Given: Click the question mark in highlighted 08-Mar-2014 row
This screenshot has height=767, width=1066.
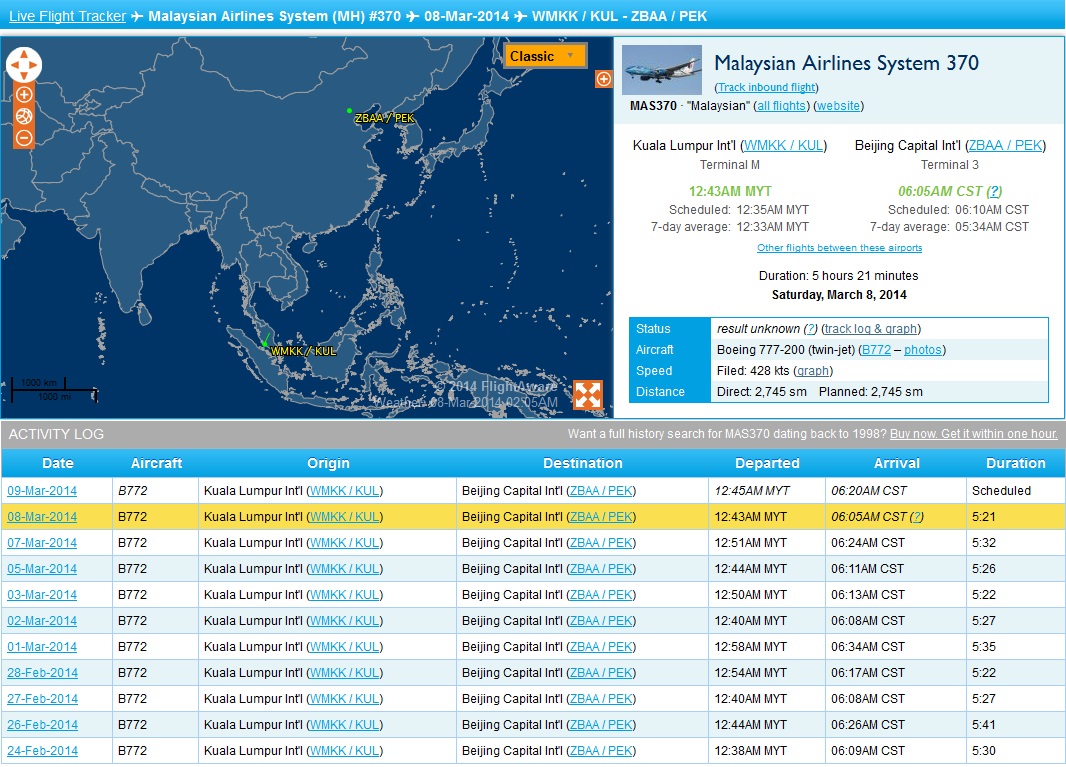Looking at the screenshot, I should click(916, 517).
